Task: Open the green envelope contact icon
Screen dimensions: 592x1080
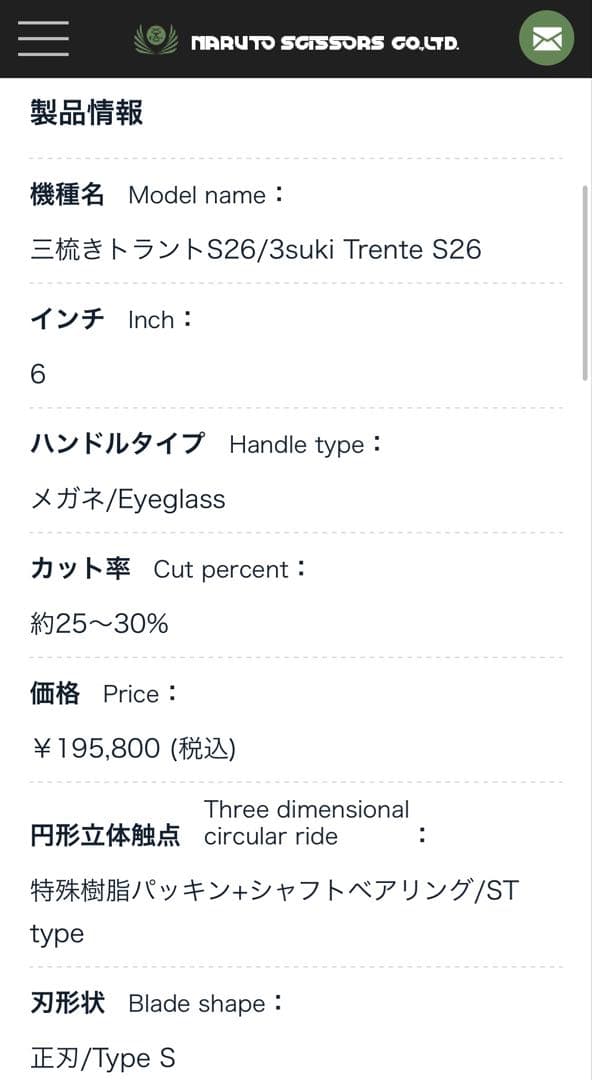Action: pos(546,40)
